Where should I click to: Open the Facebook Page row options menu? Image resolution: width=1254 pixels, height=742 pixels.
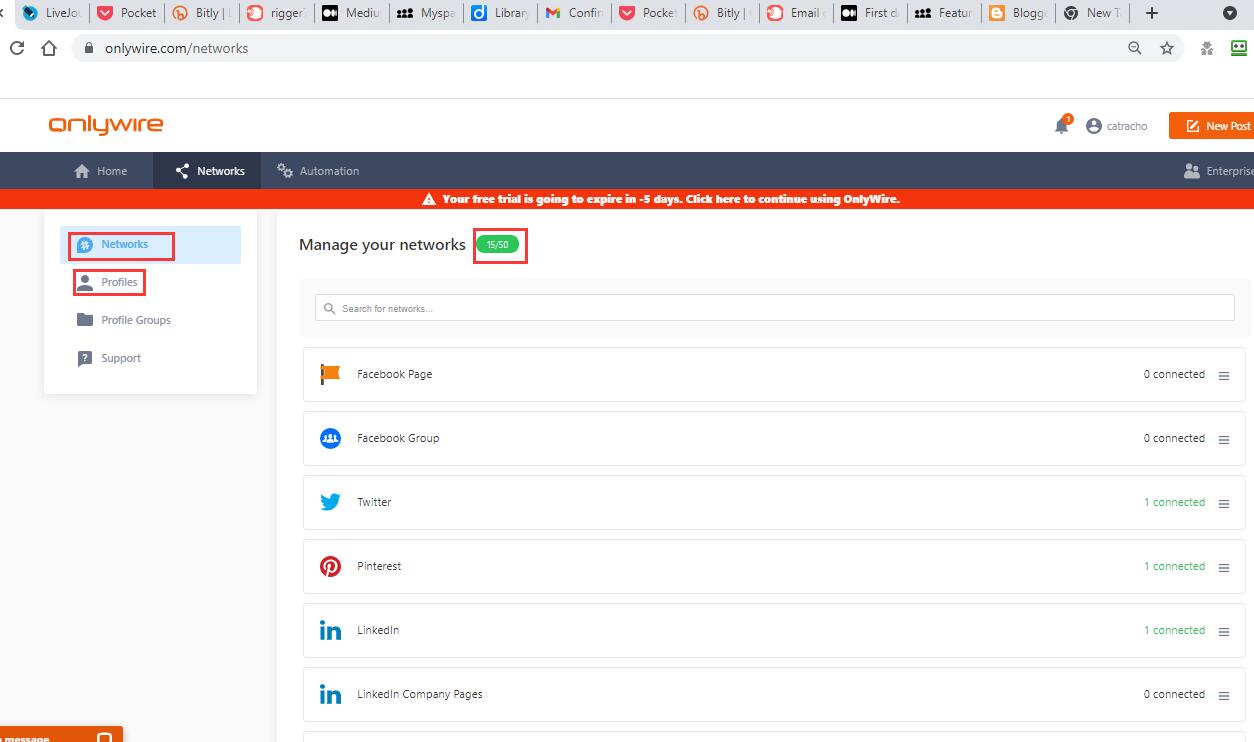tap(1224, 376)
